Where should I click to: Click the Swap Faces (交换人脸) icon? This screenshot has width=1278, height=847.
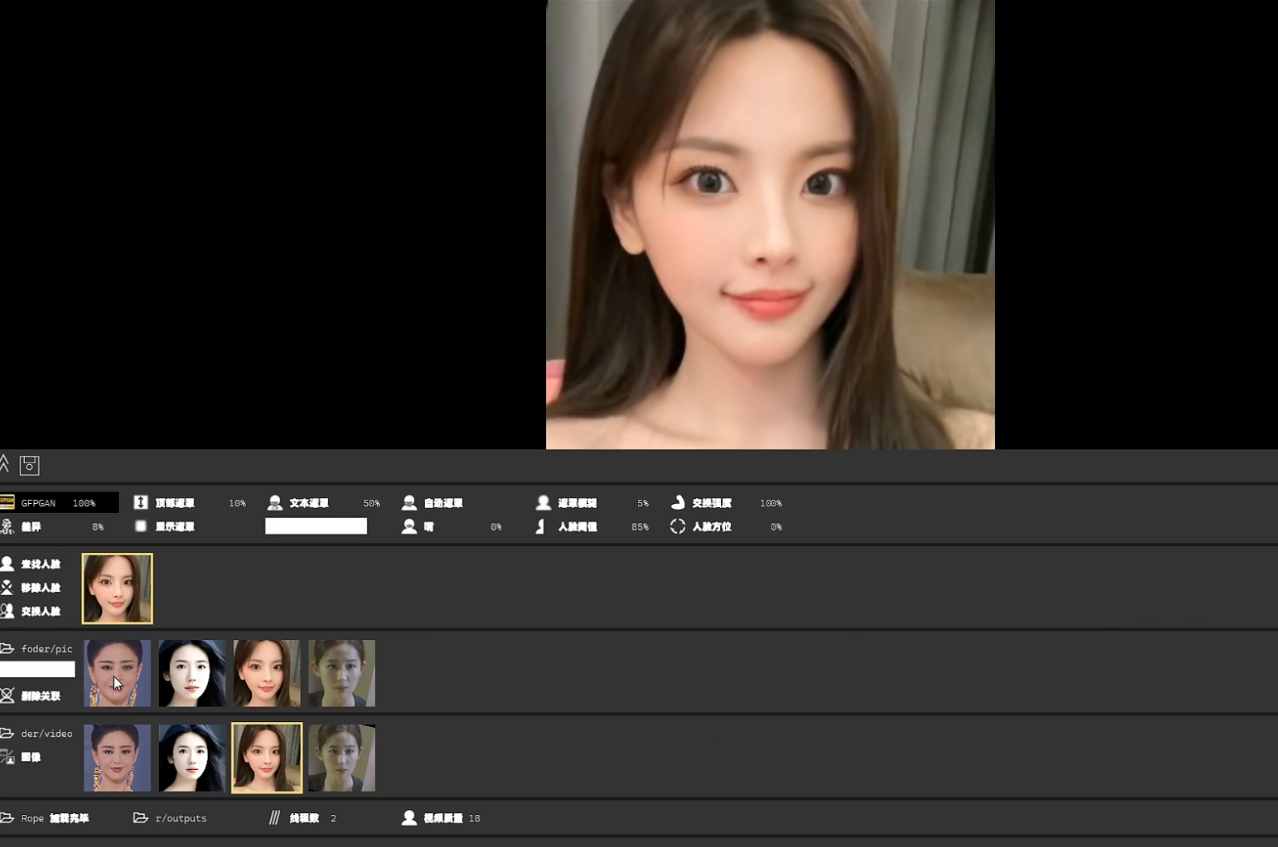coord(8,611)
